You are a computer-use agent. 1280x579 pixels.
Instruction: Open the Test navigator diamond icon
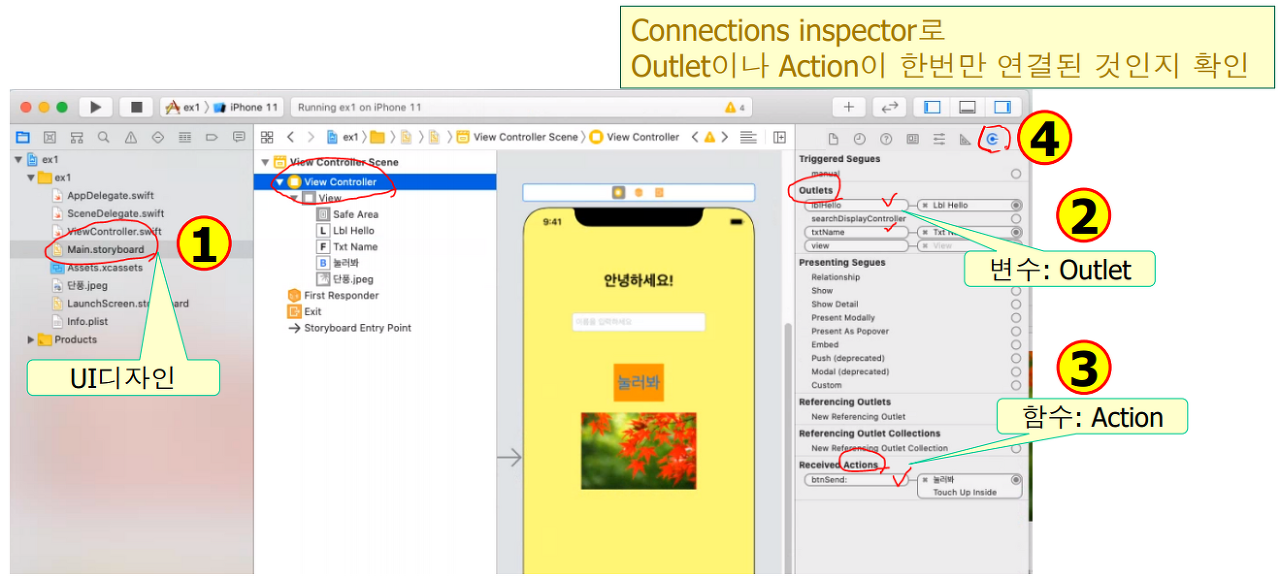158,137
